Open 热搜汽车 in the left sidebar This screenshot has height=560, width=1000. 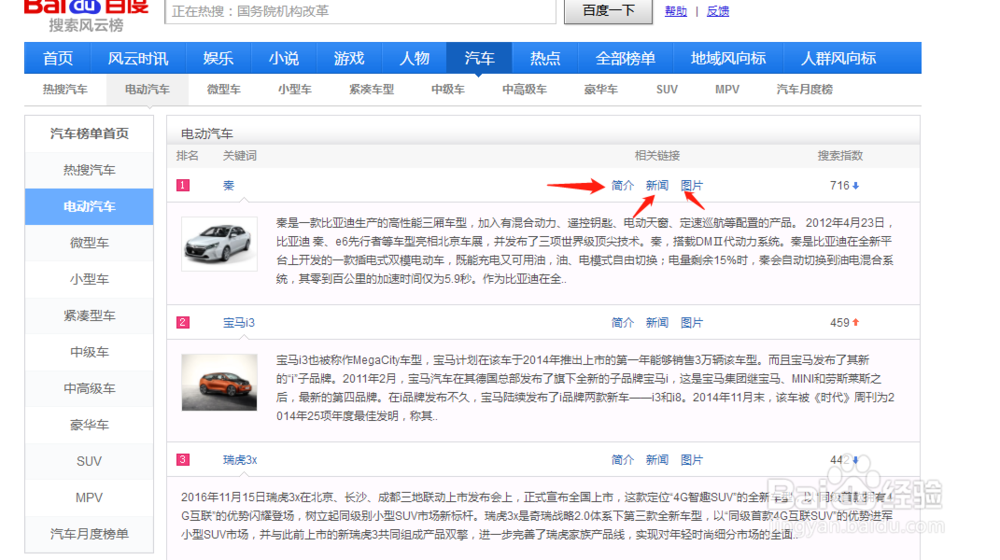(89, 170)
